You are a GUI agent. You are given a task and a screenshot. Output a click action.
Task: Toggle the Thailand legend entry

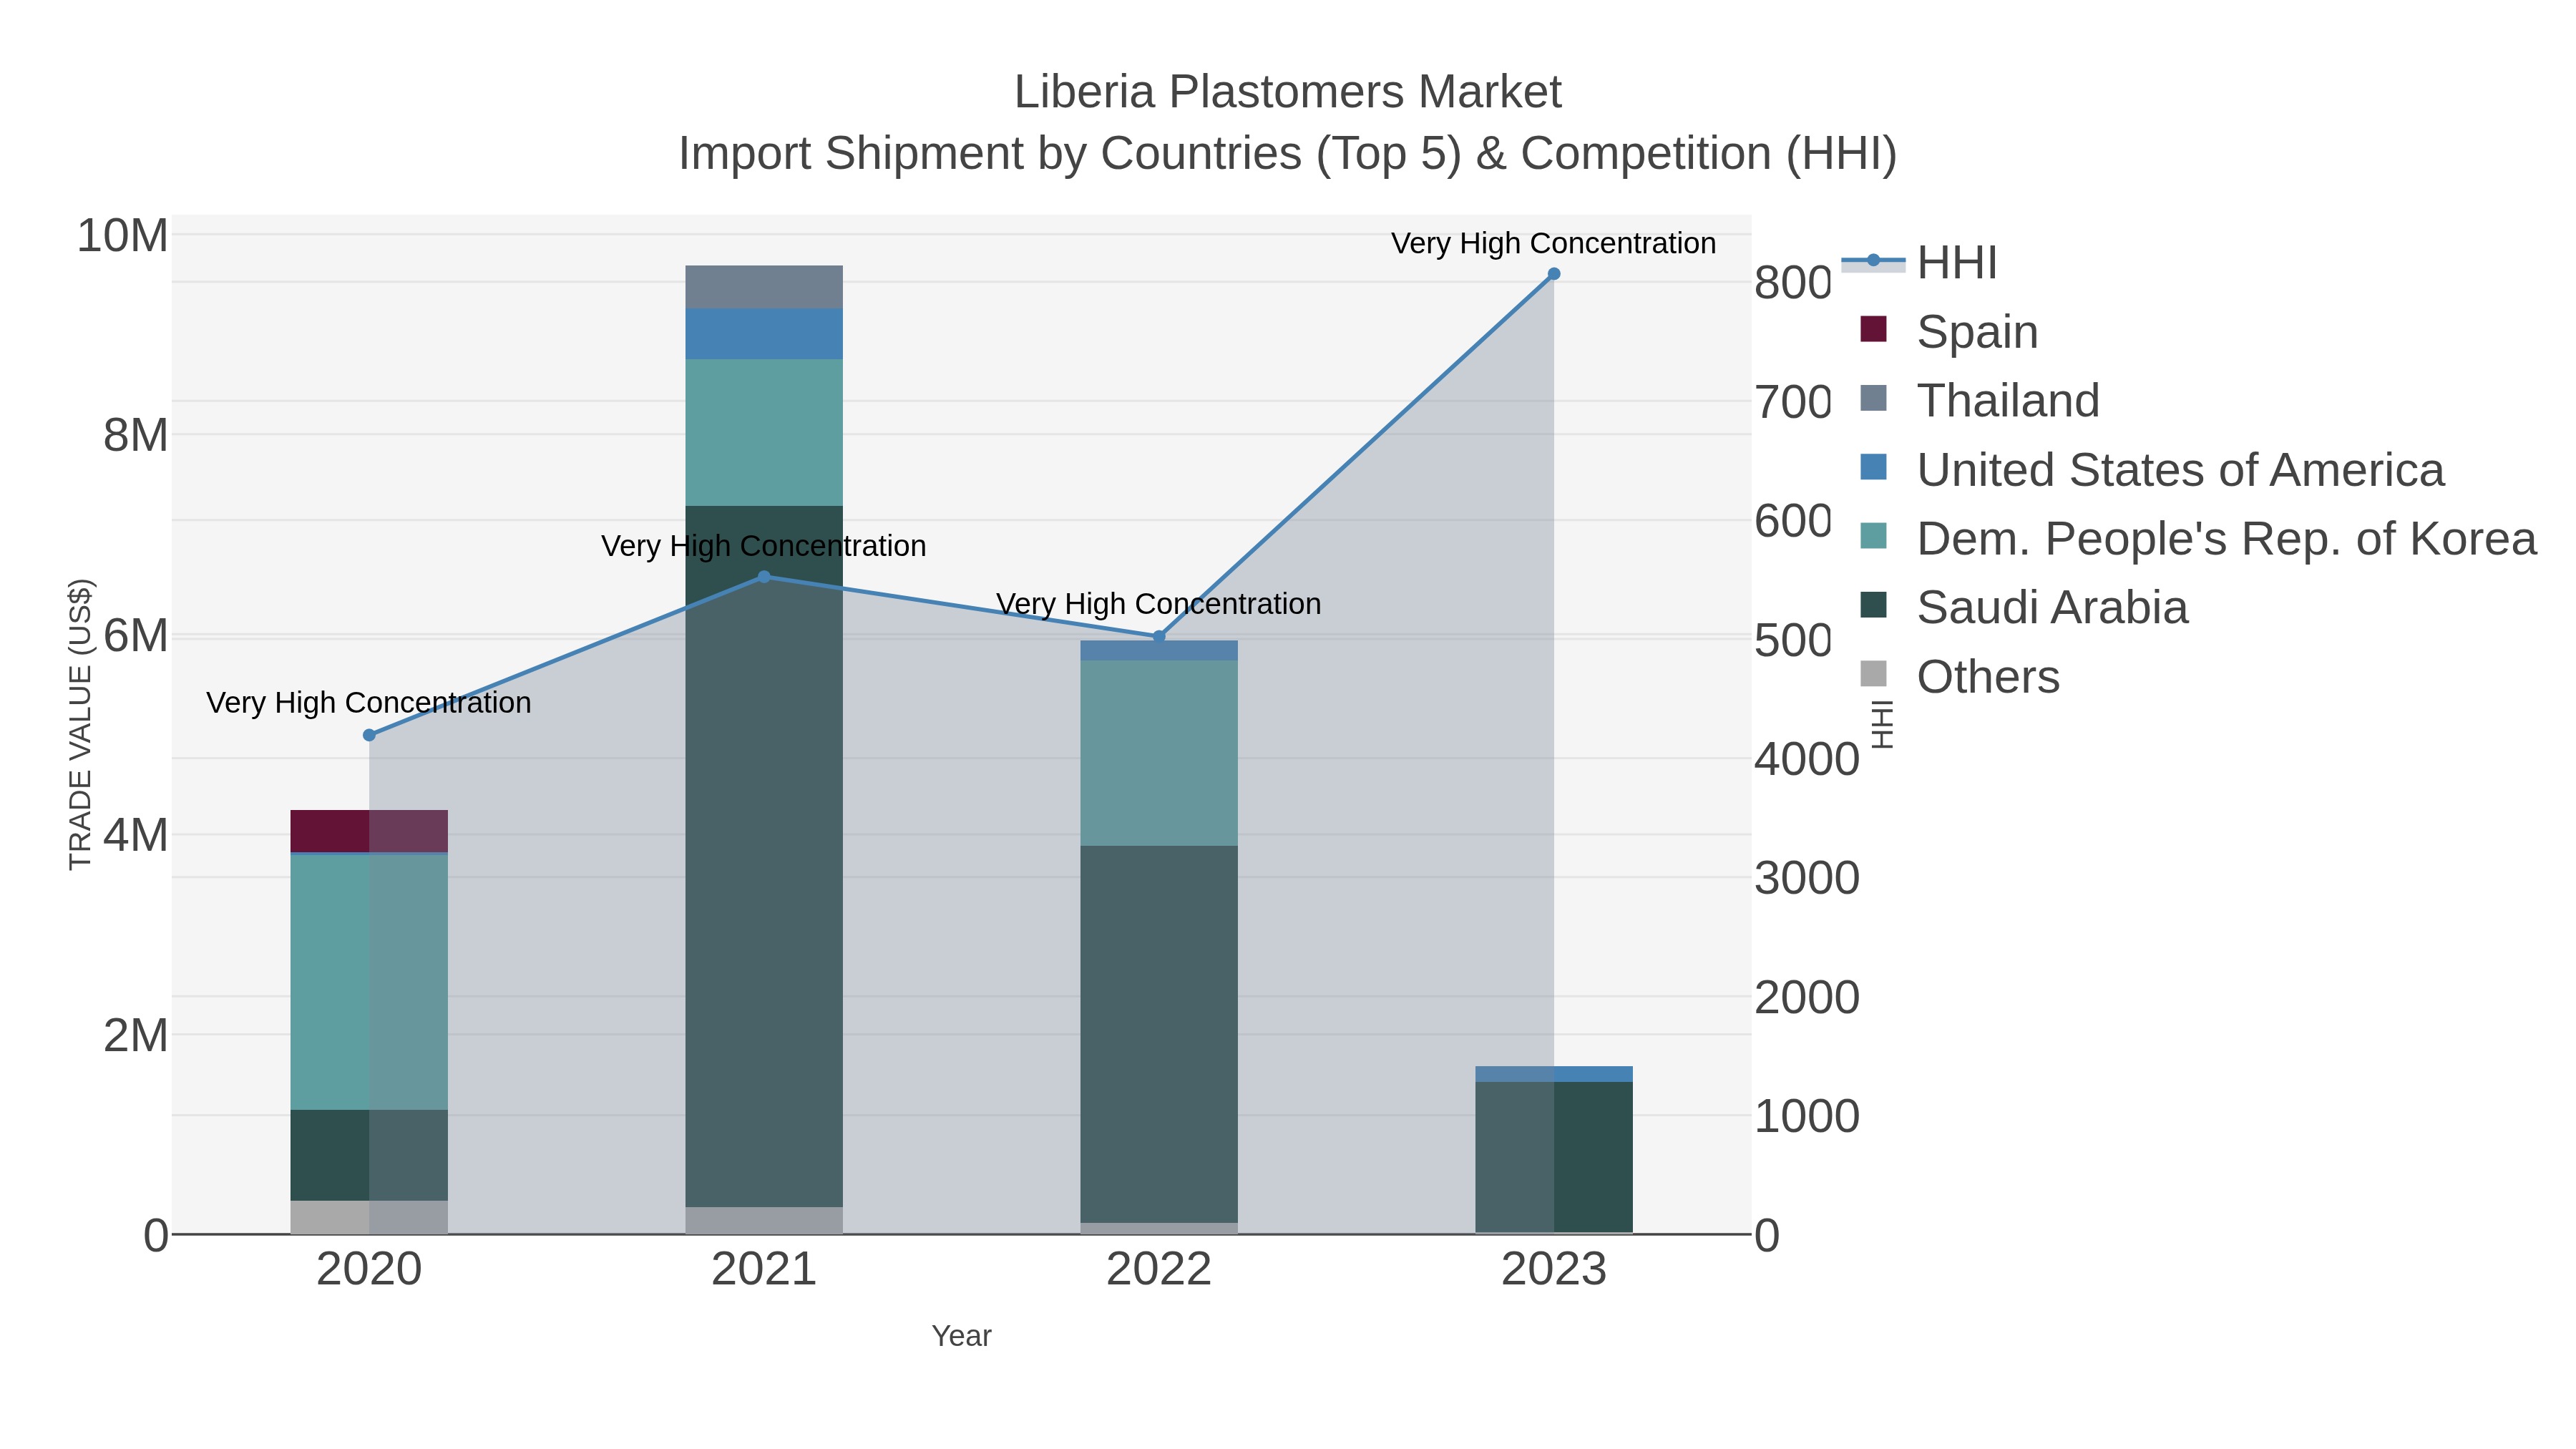click(x=1979, y=400)
